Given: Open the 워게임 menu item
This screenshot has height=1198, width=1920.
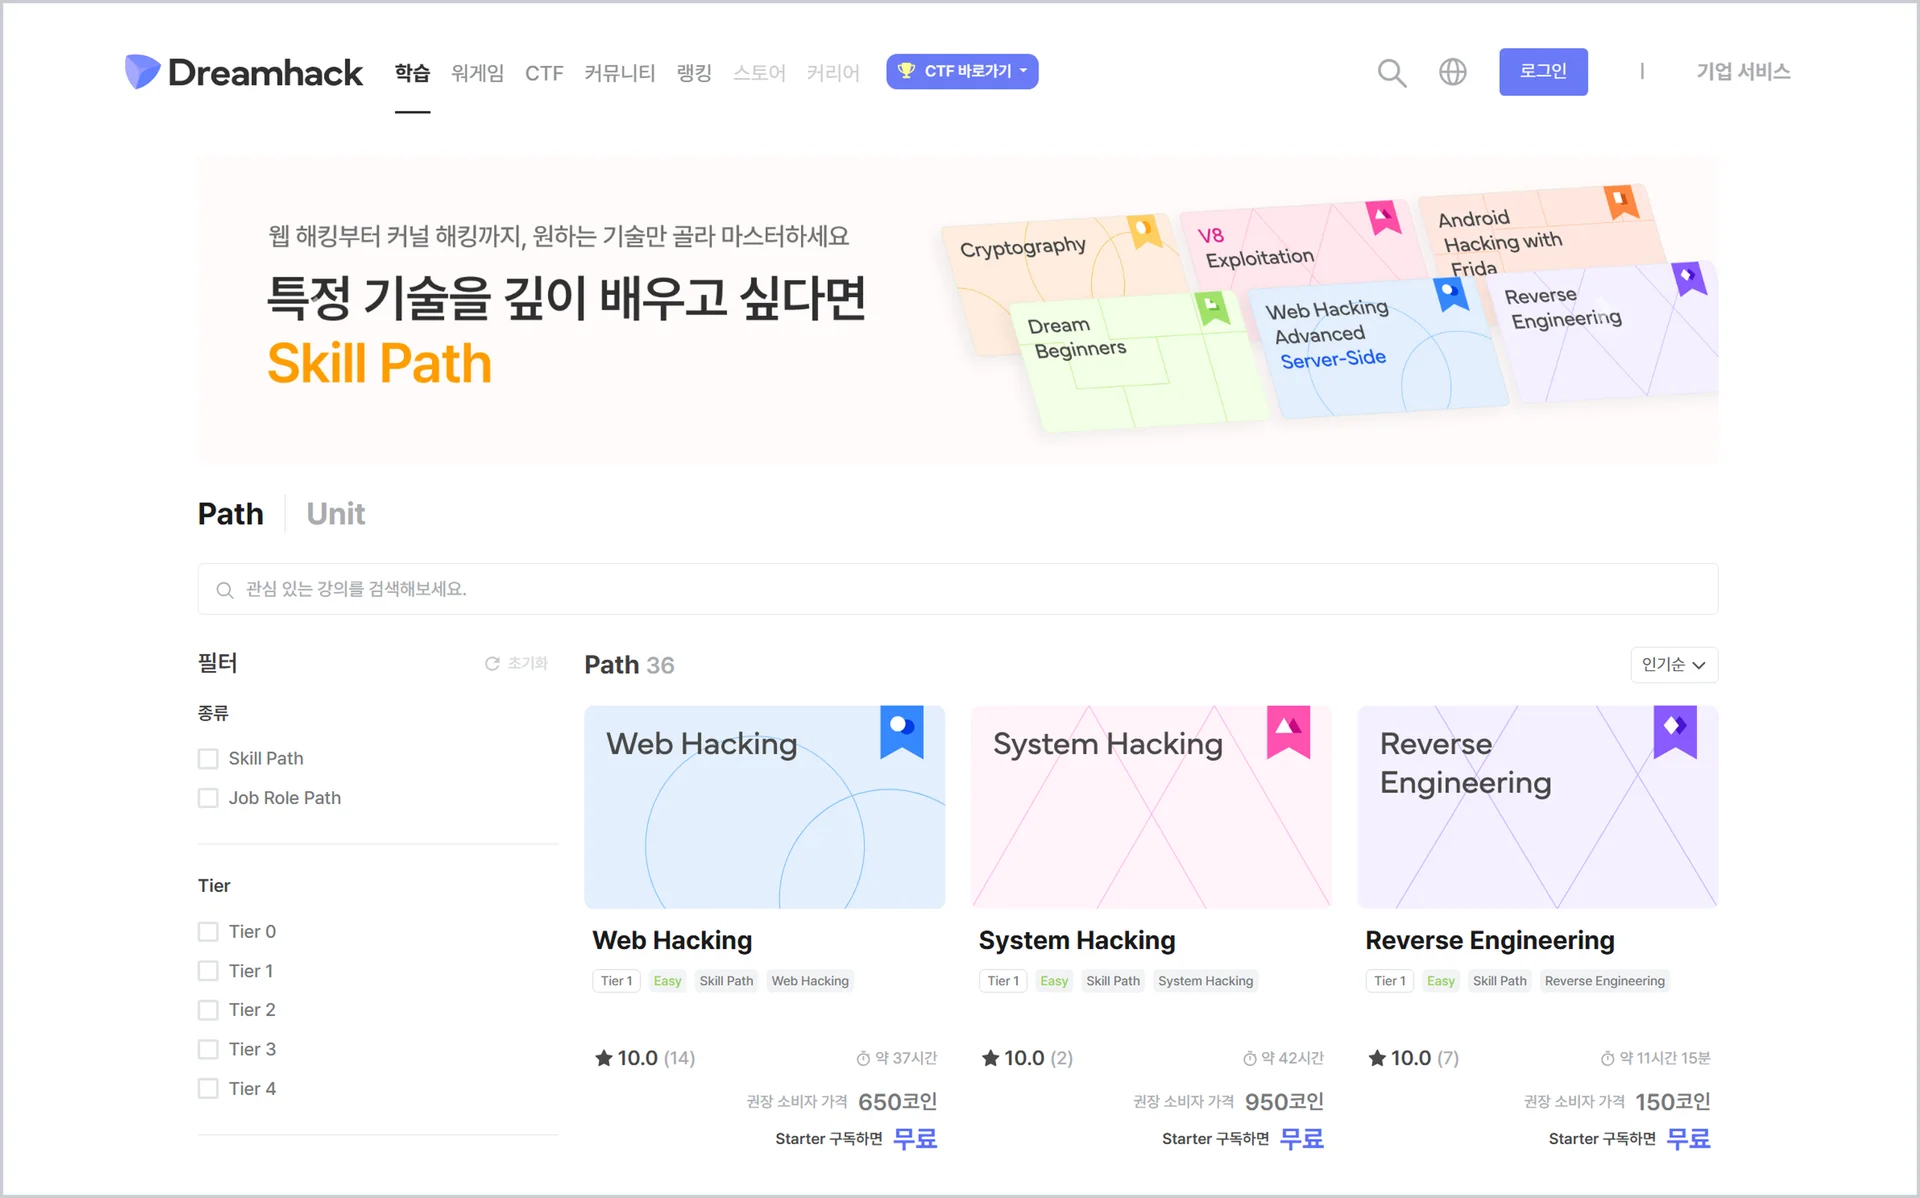Looking at the screenshot, I should click(476, 72).
